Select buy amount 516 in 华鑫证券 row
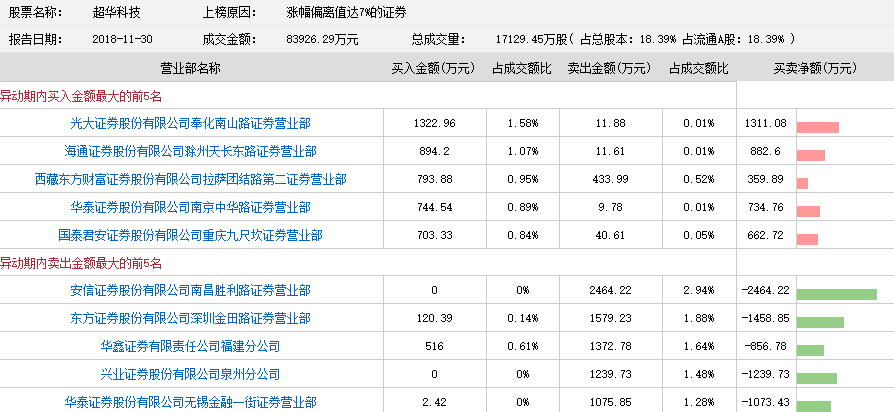Screen dimensions: 894x412 [x=434, y=346]
